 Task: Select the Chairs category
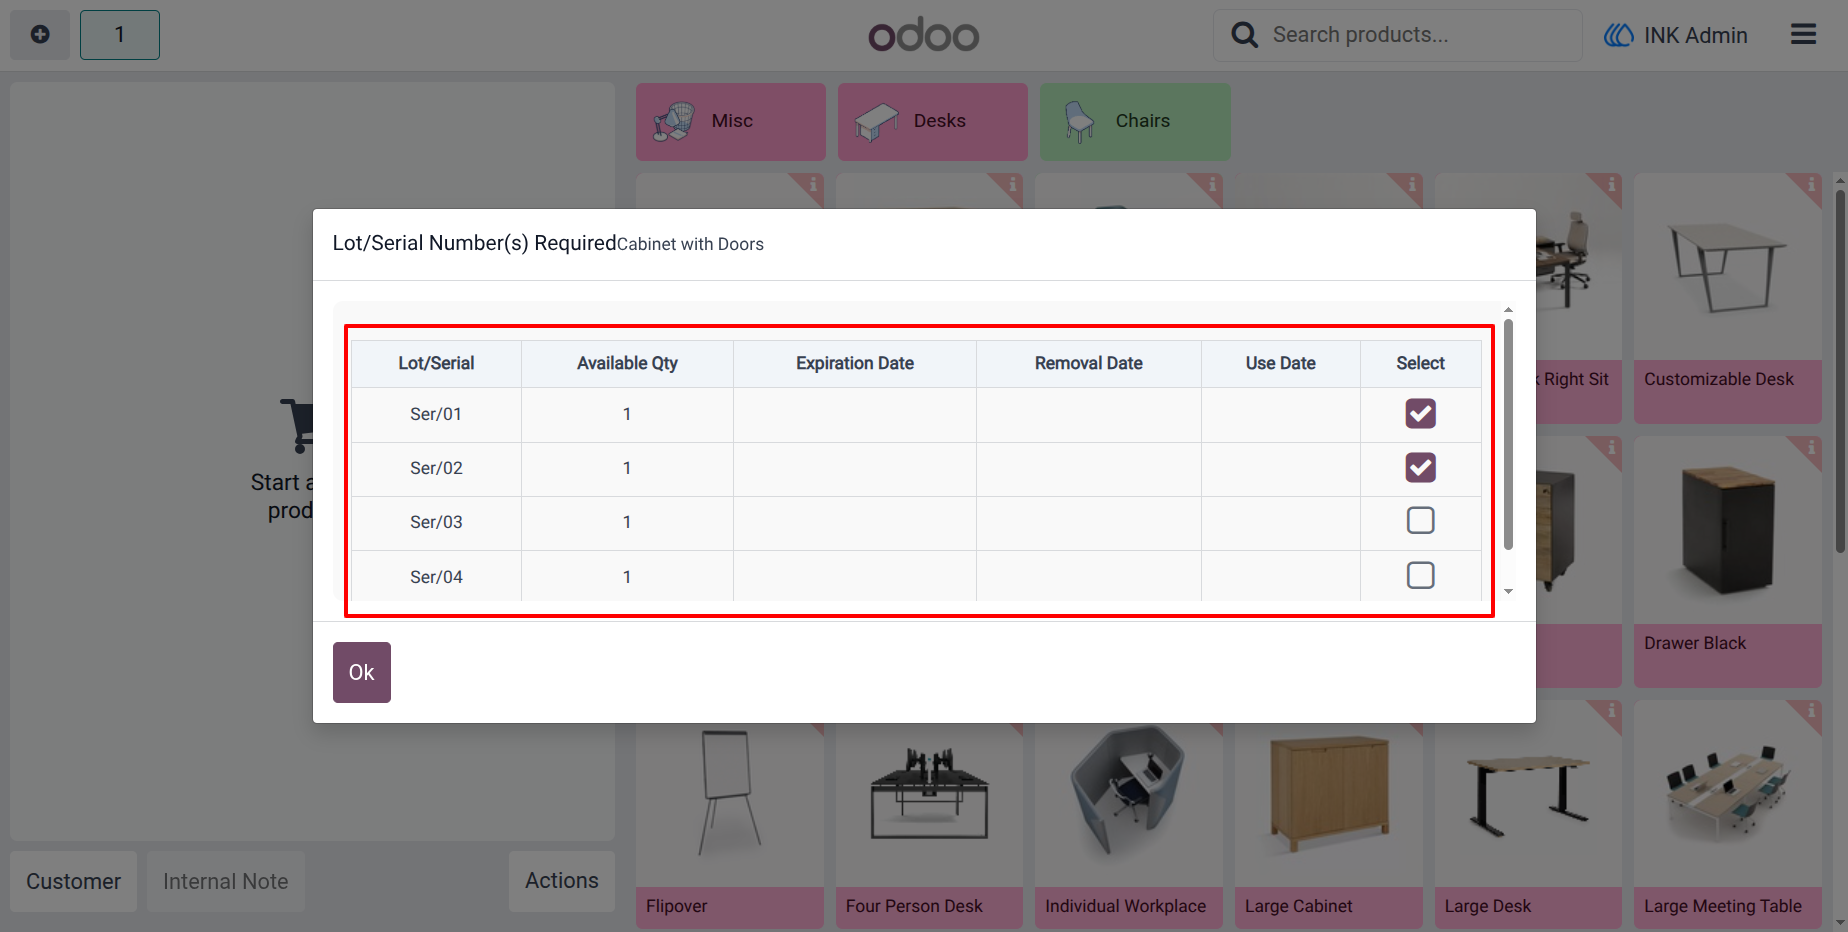pos(1135,121)
